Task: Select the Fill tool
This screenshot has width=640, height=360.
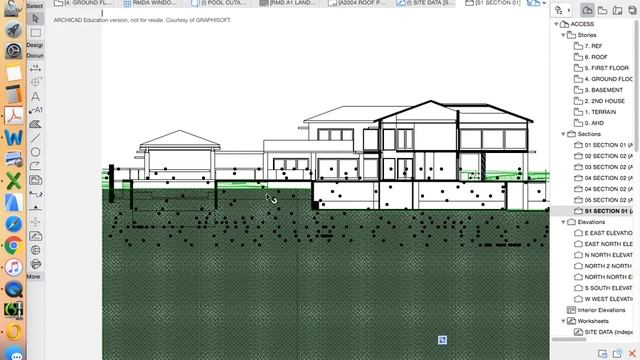Action: [36, 124]
